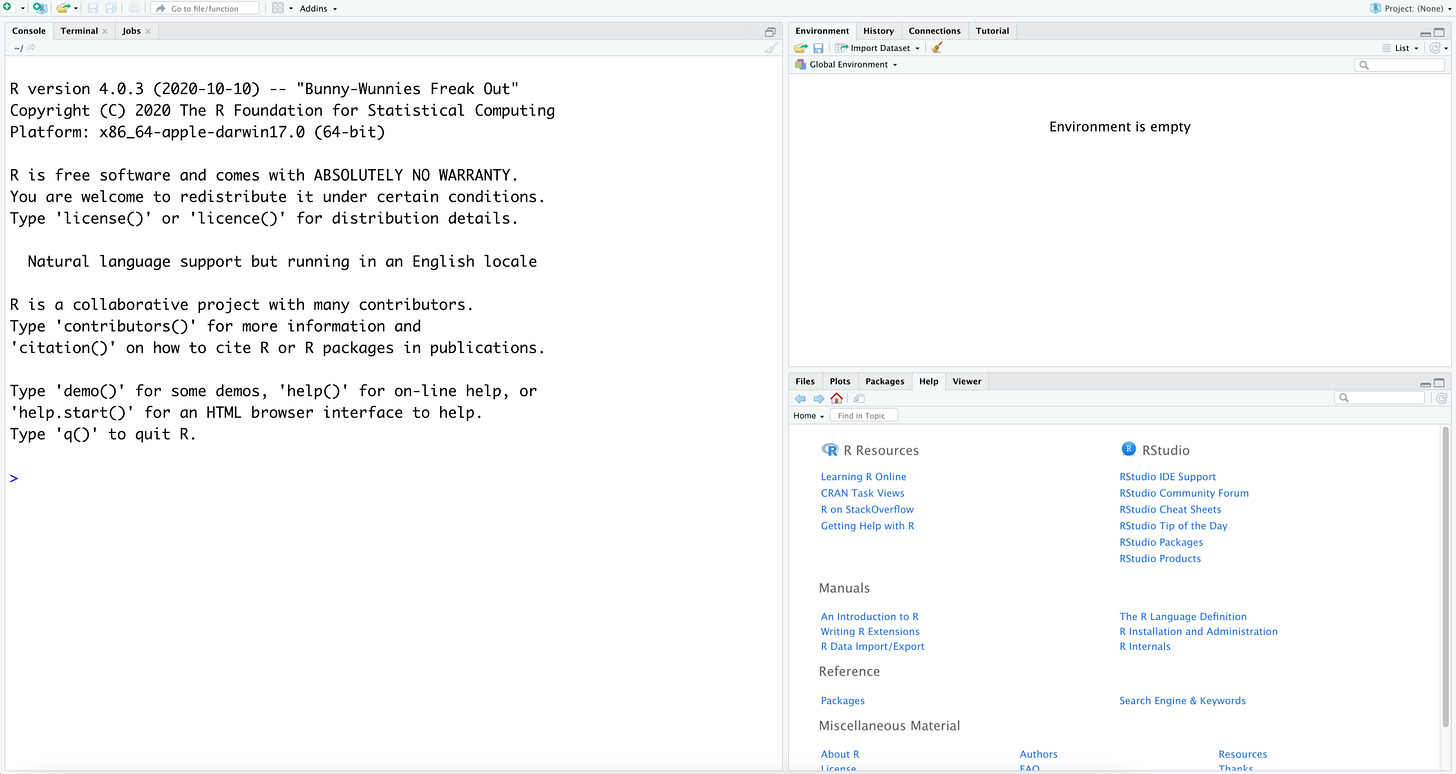Focus the Environment search field
The image size is (1456, 774).
click(x=1399, y=65)
